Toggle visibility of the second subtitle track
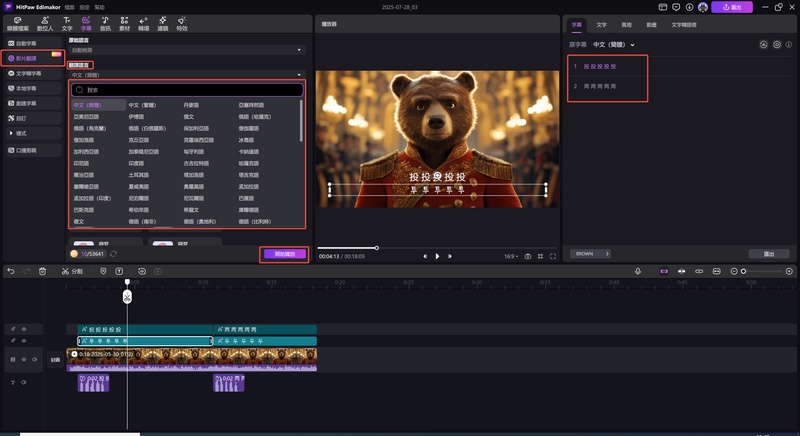The width and height of the screenshot is (800, 436). [23, 341]
